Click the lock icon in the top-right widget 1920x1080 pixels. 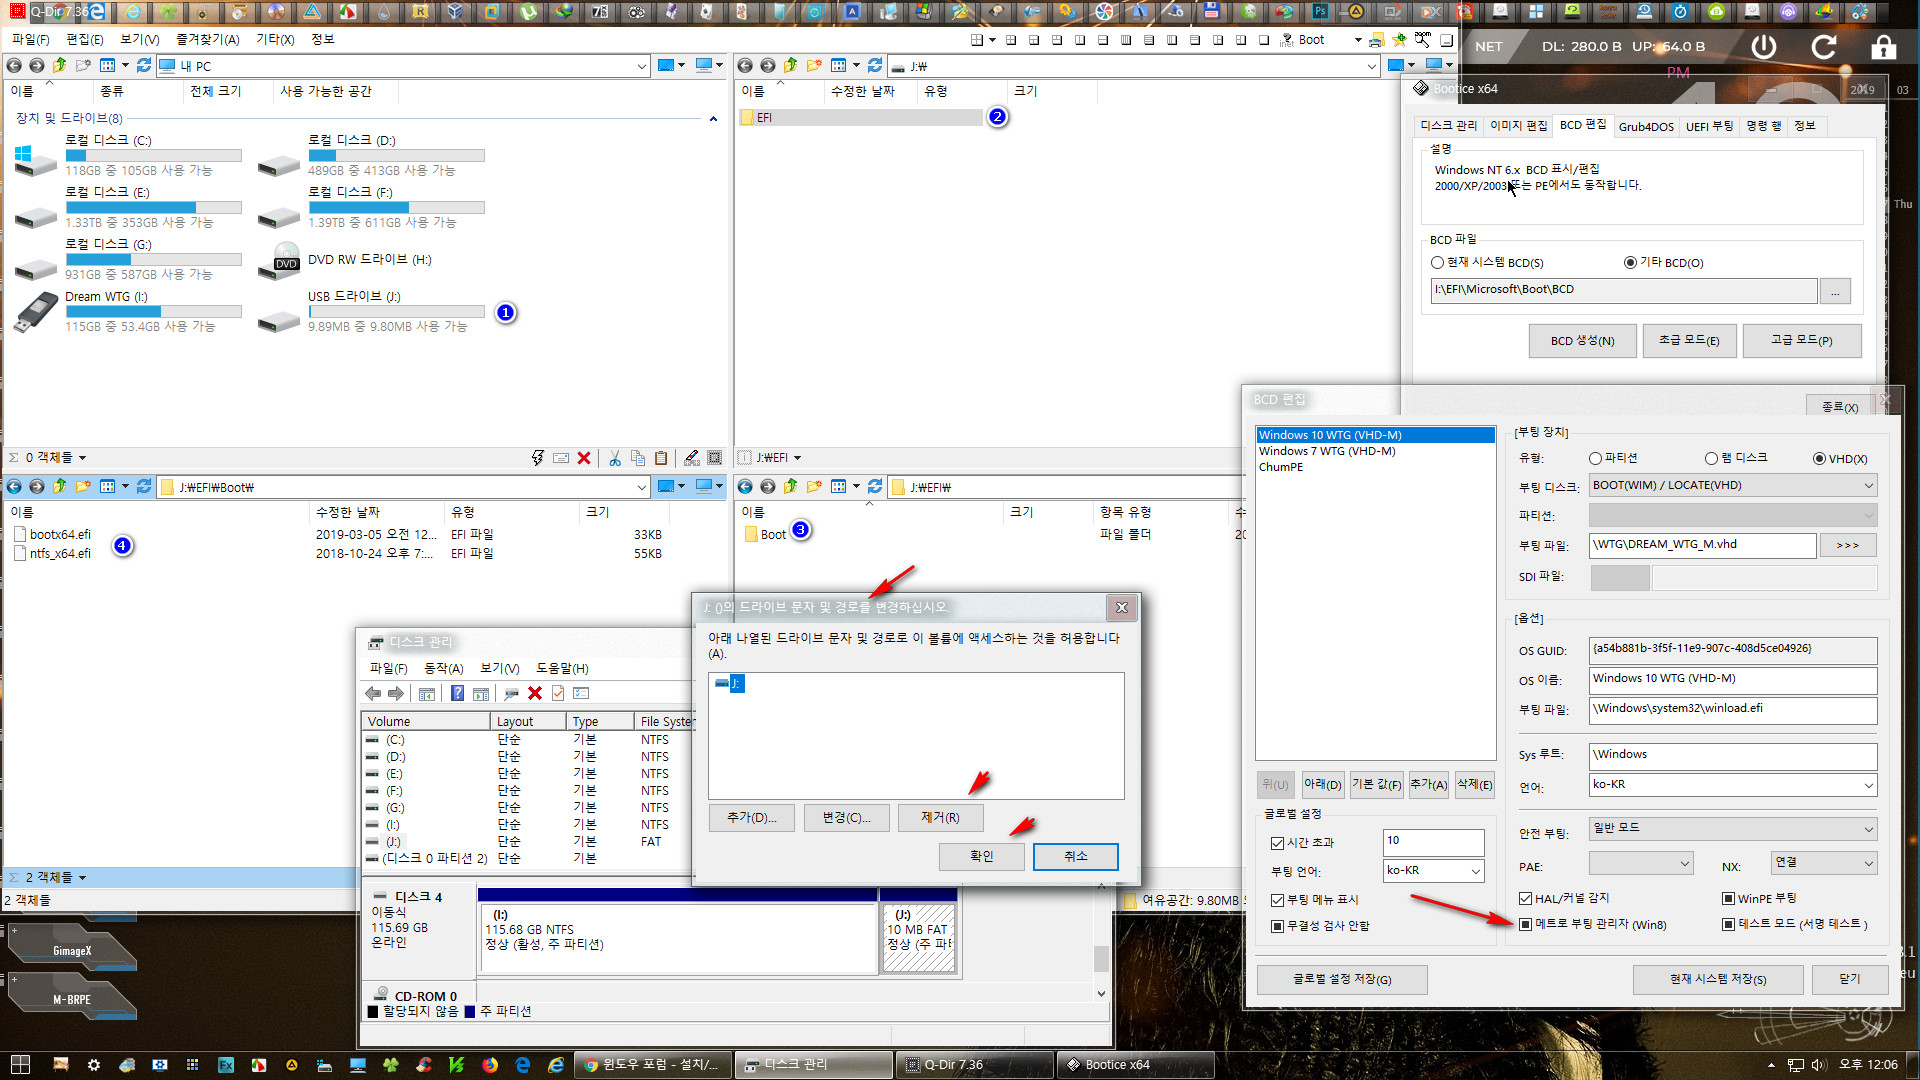[x=1884, y=47]
